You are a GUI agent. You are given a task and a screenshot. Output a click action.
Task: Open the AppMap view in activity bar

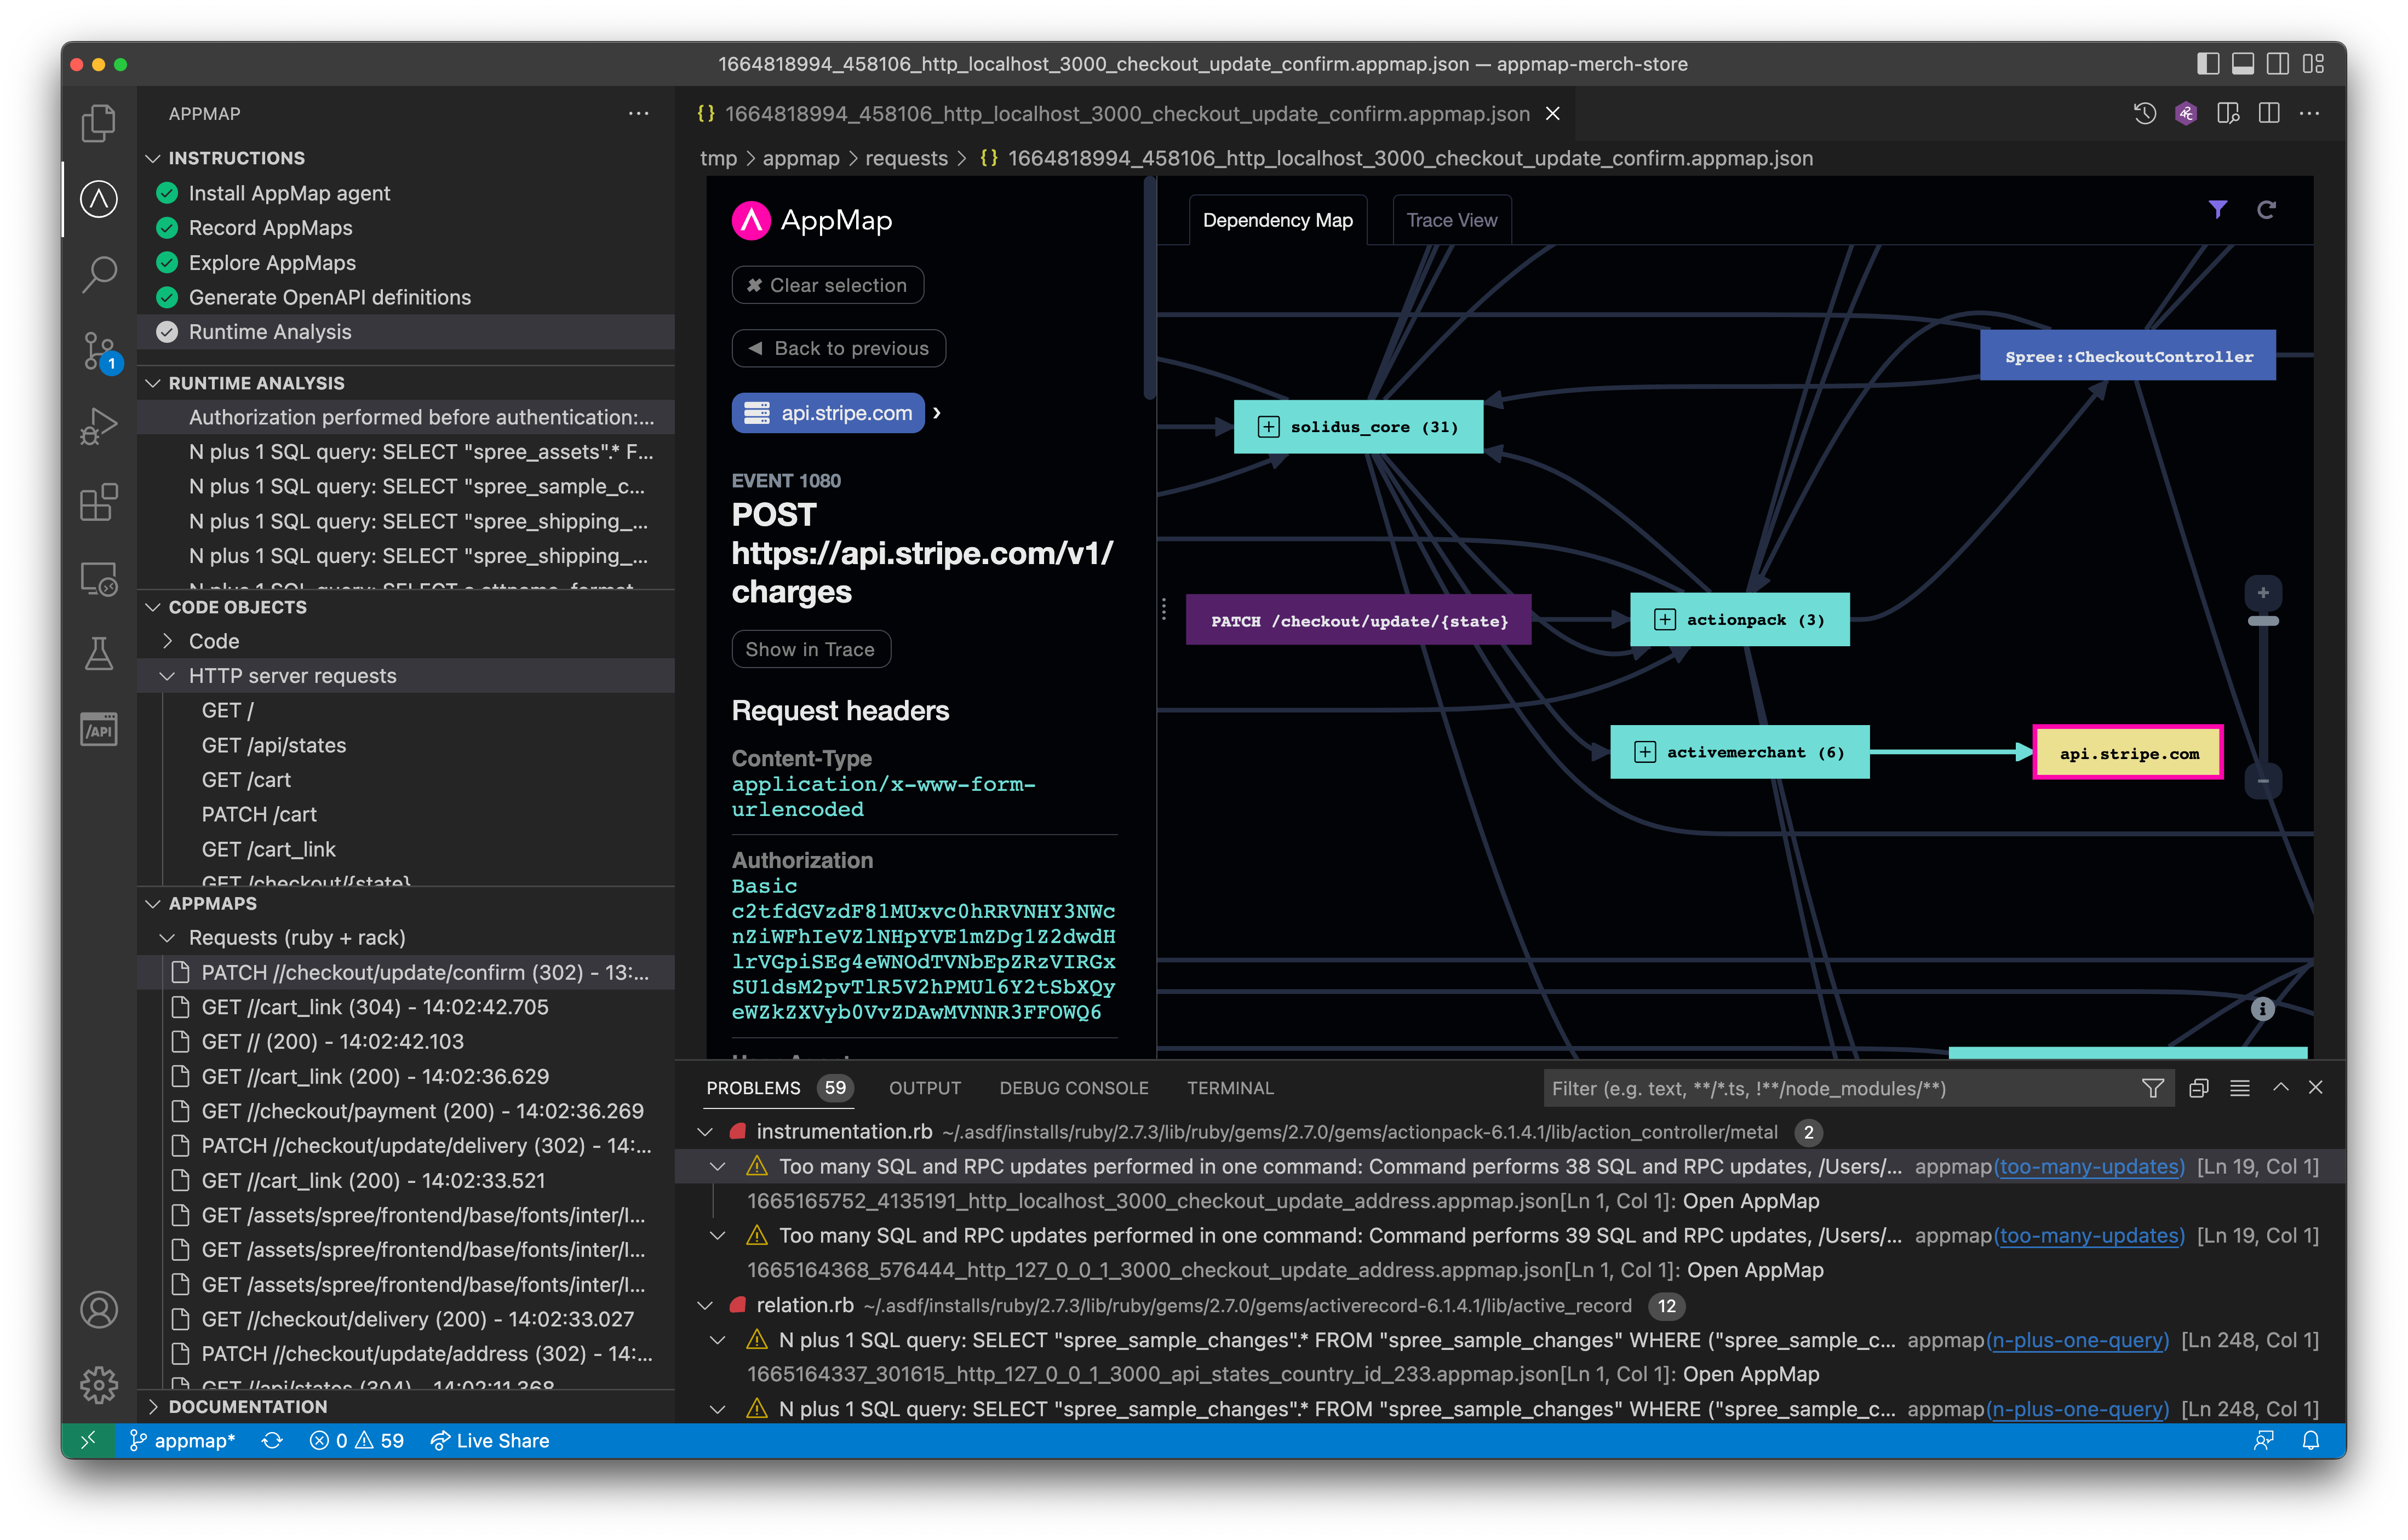coord(98,199)
